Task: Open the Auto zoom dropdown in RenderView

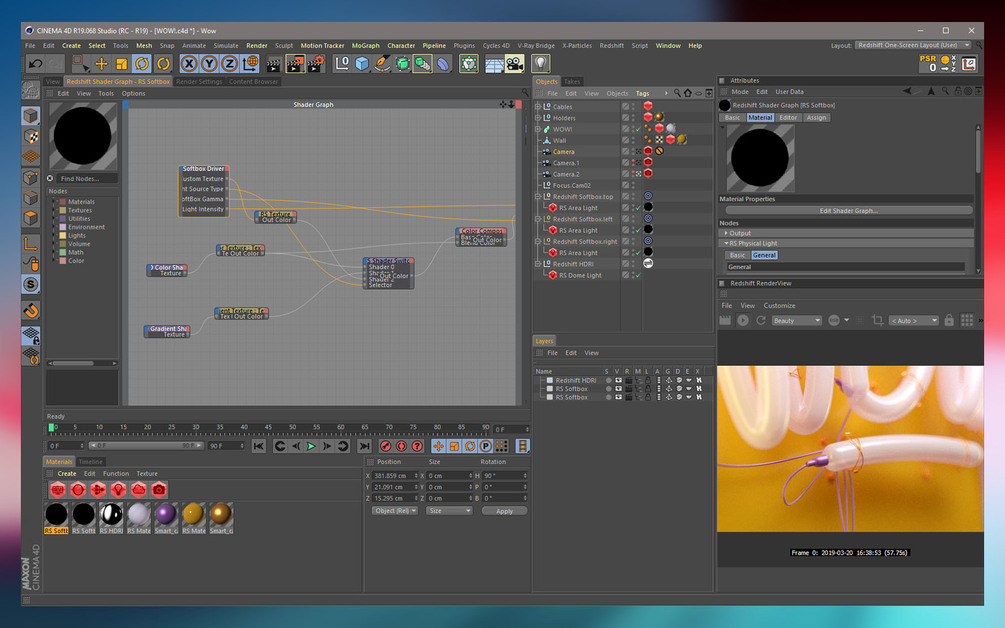Action: [913, 320]
